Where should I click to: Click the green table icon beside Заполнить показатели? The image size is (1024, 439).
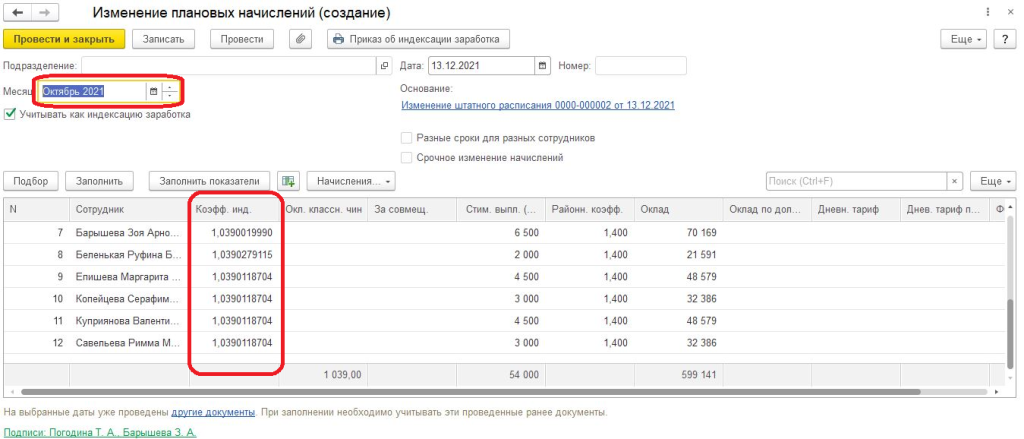(289, 182)
